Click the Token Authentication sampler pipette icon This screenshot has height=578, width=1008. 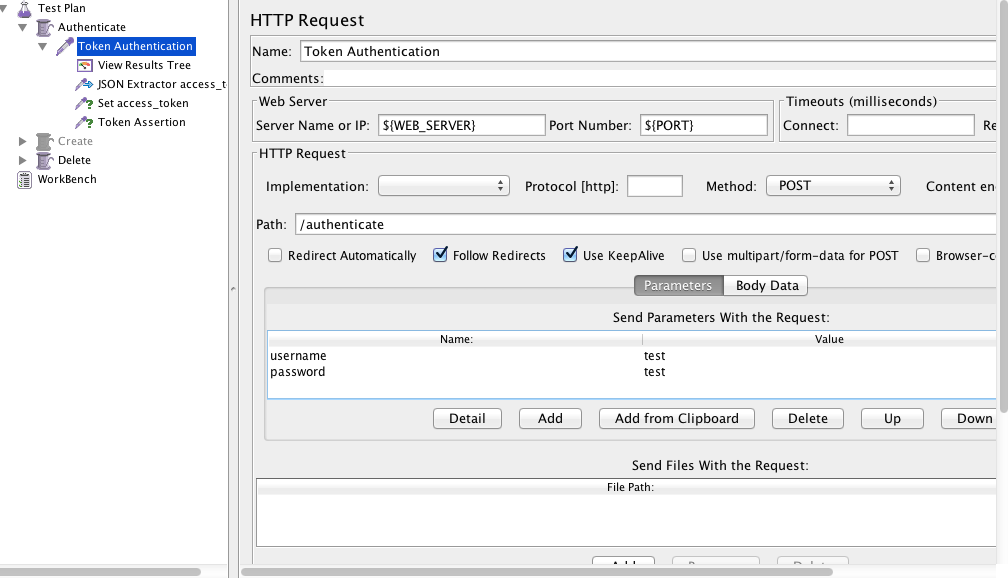[x=65, y=46]
